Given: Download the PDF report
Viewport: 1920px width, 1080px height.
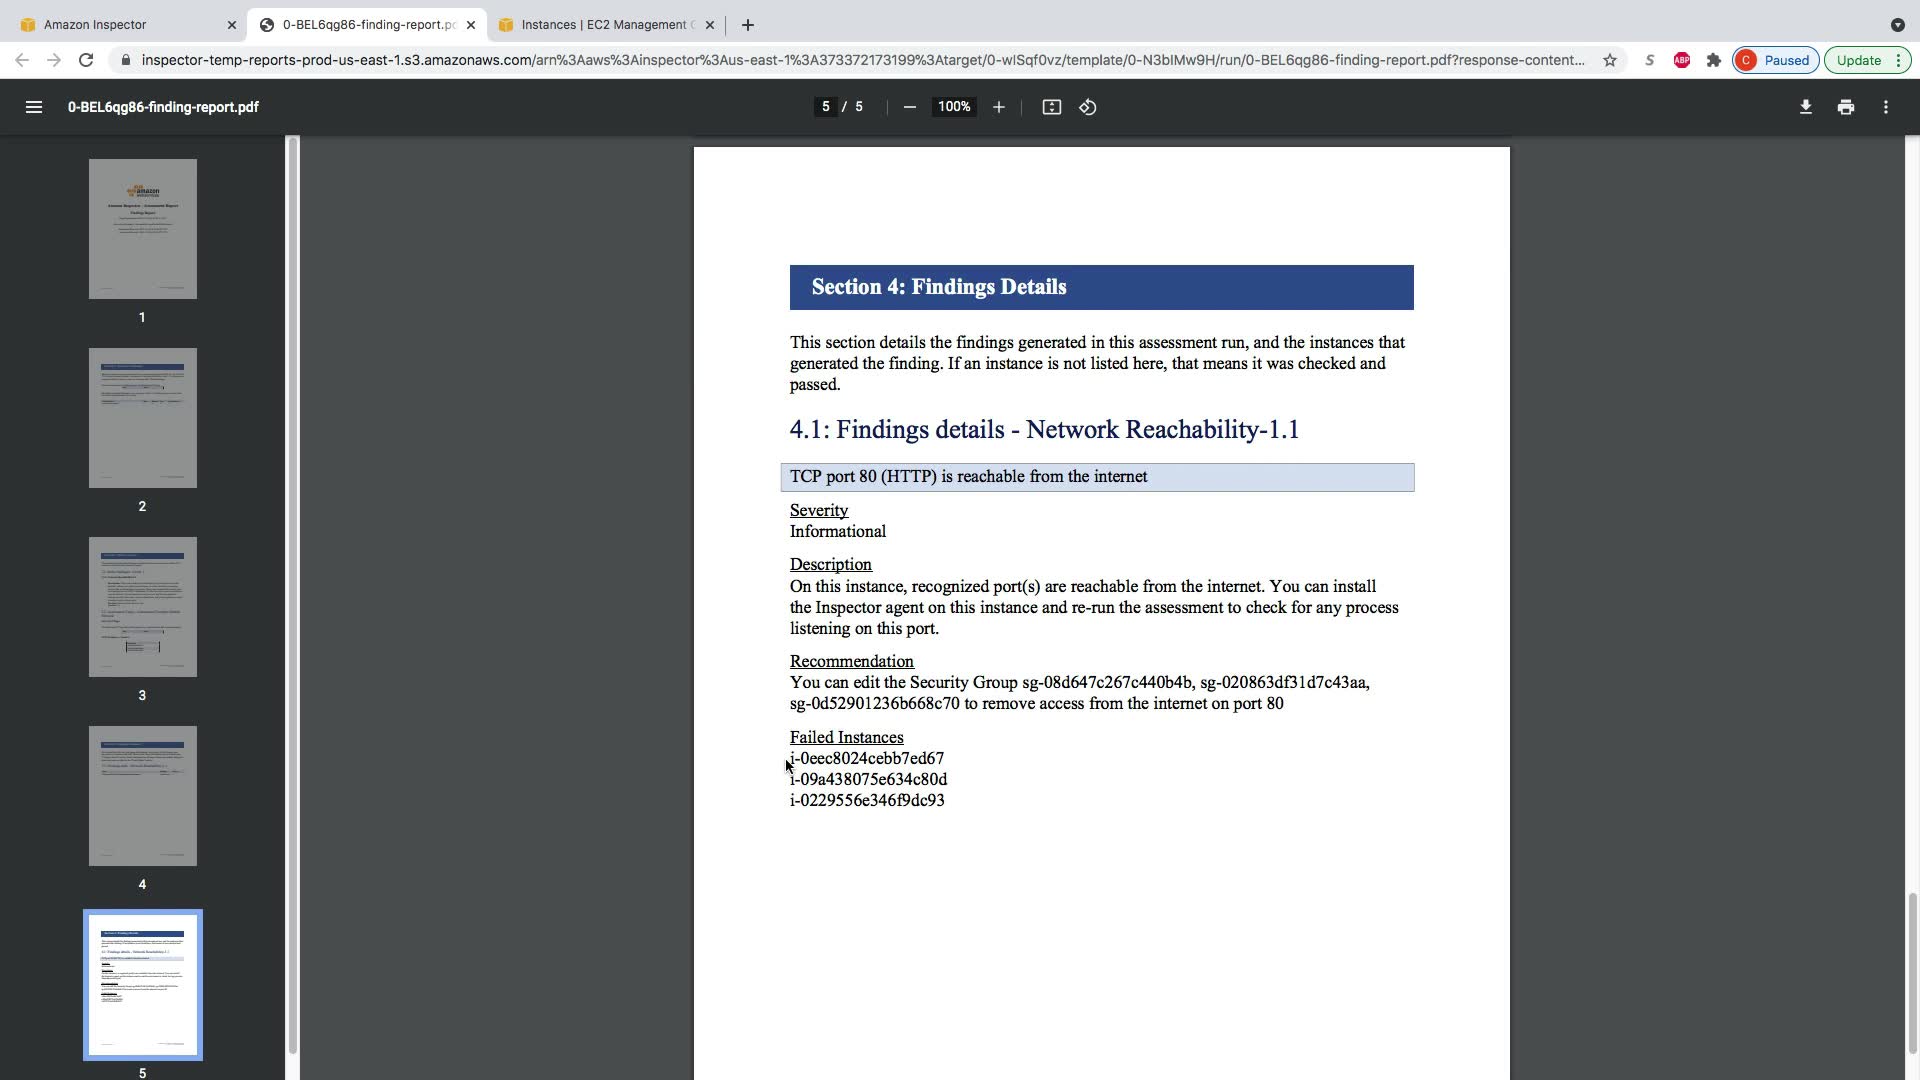Looking at the screenshot, I should [x=1805, y=107].
